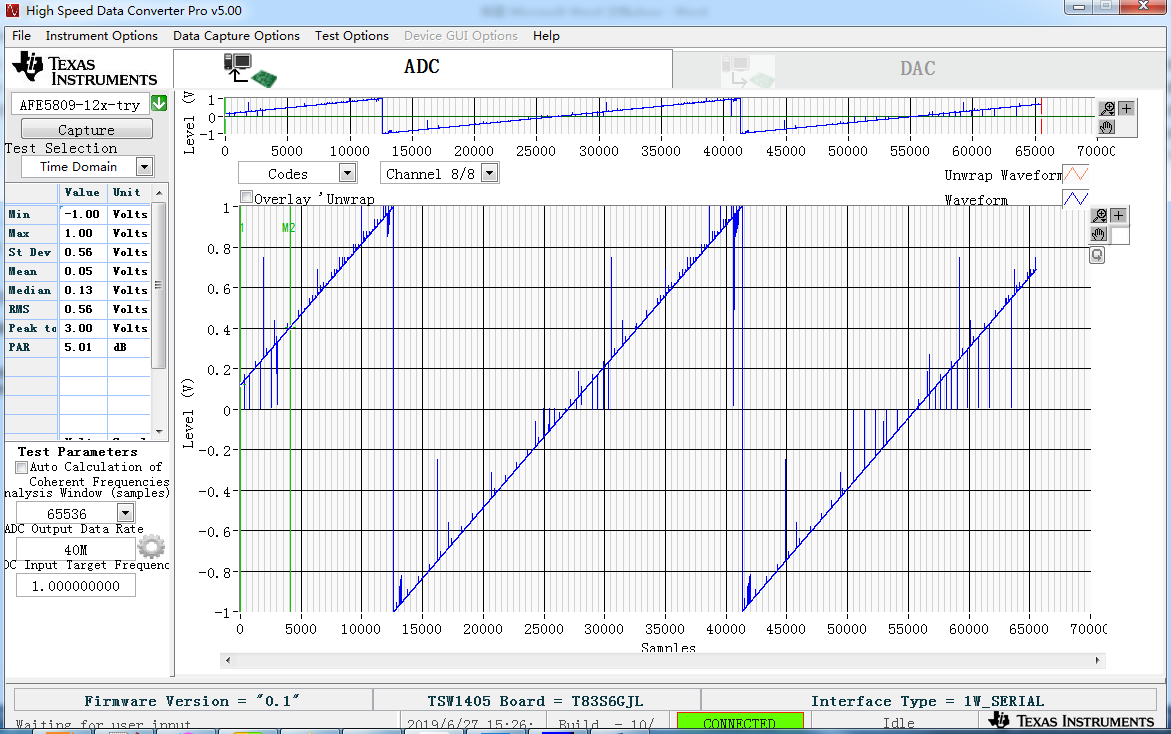The width and height of the screenshot is (1171, 734).
Task: Open the 65536 analysis window samples dropdown
Action: pos(125,513)
